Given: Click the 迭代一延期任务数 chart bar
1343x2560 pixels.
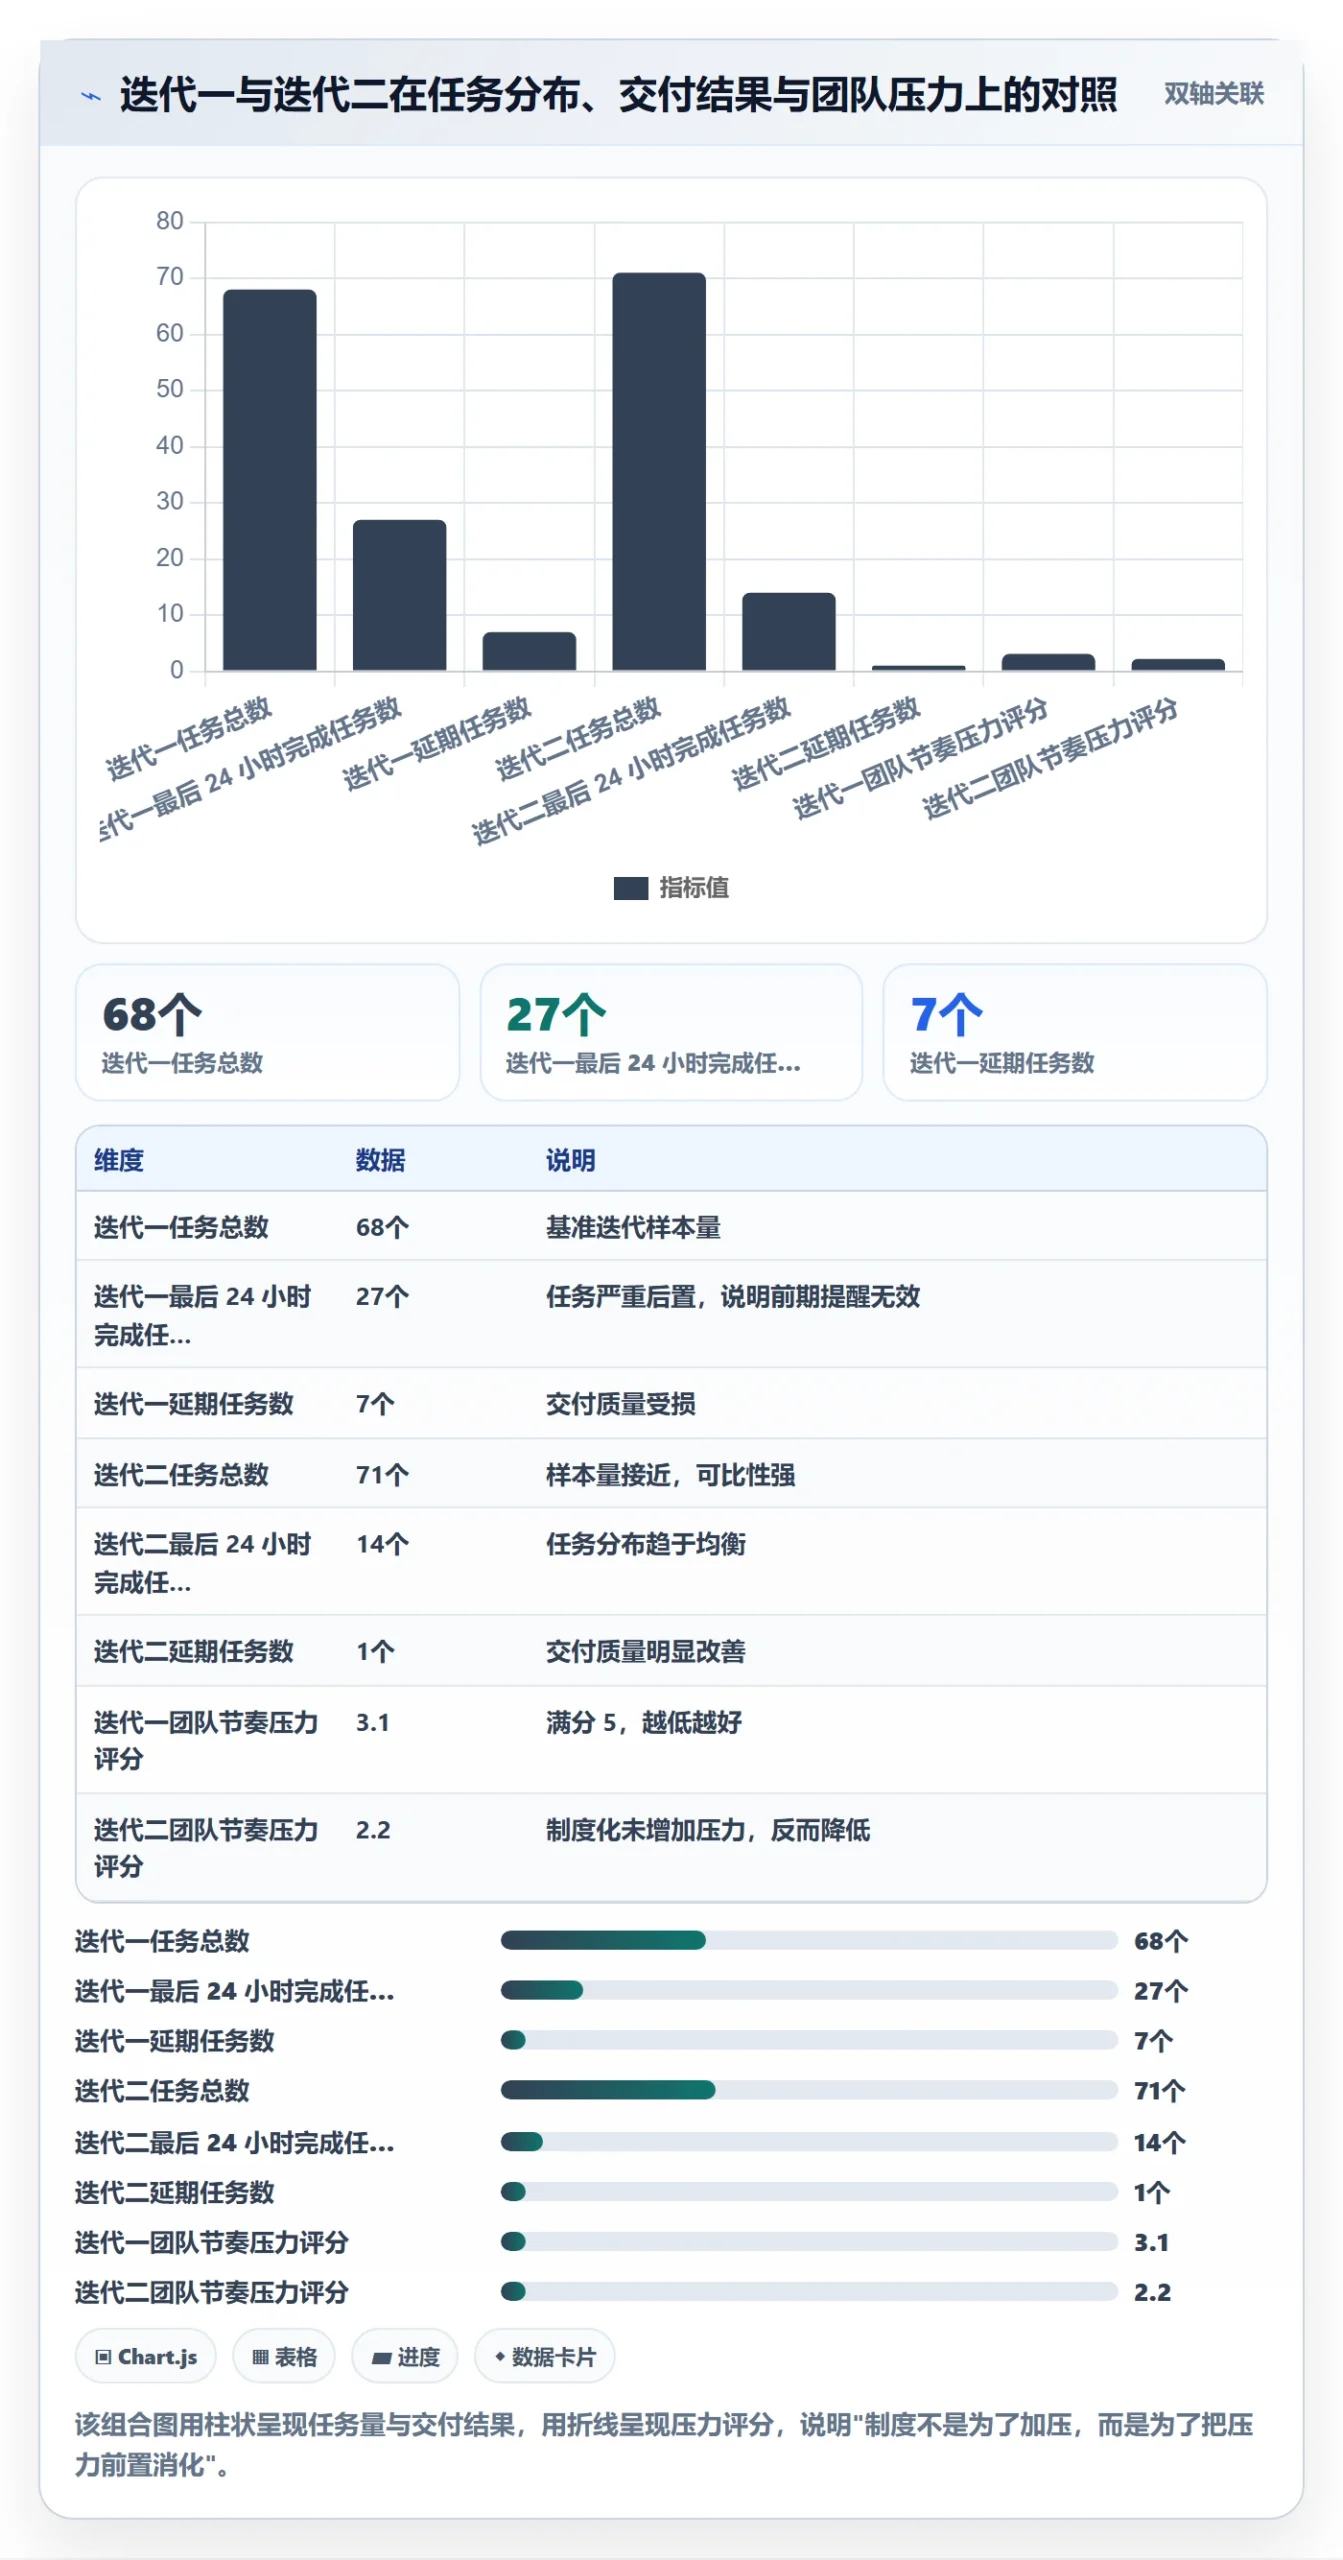Looking at the screenshot, I should [x=529, y=651].
